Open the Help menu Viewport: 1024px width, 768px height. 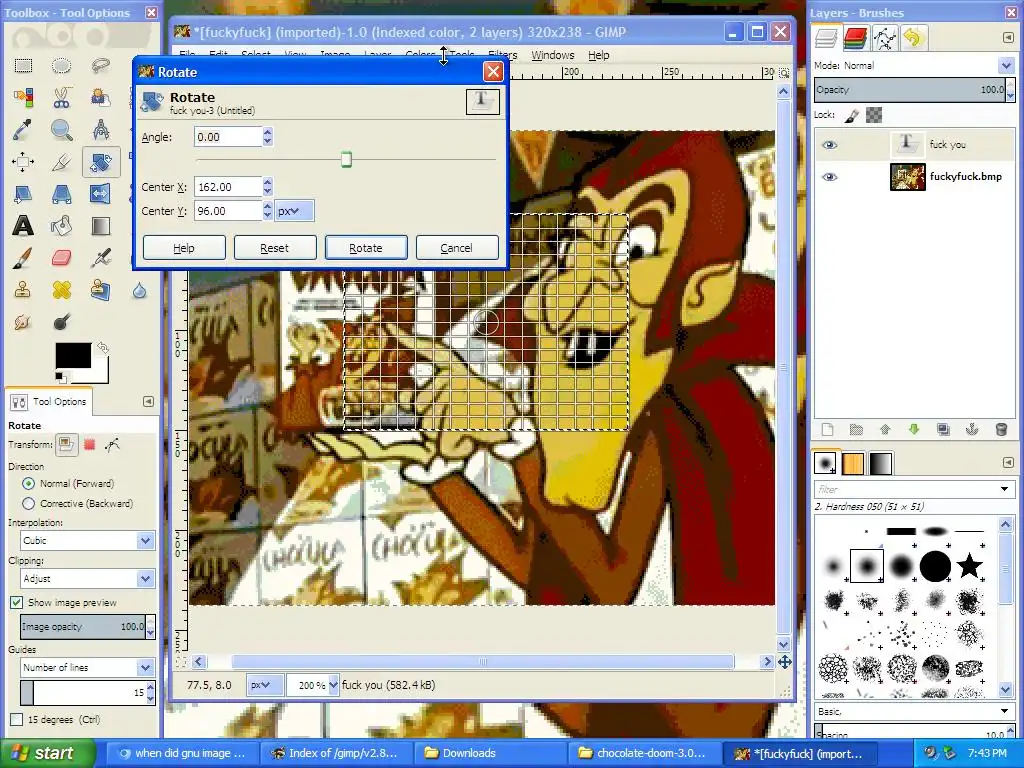[598, 55]
